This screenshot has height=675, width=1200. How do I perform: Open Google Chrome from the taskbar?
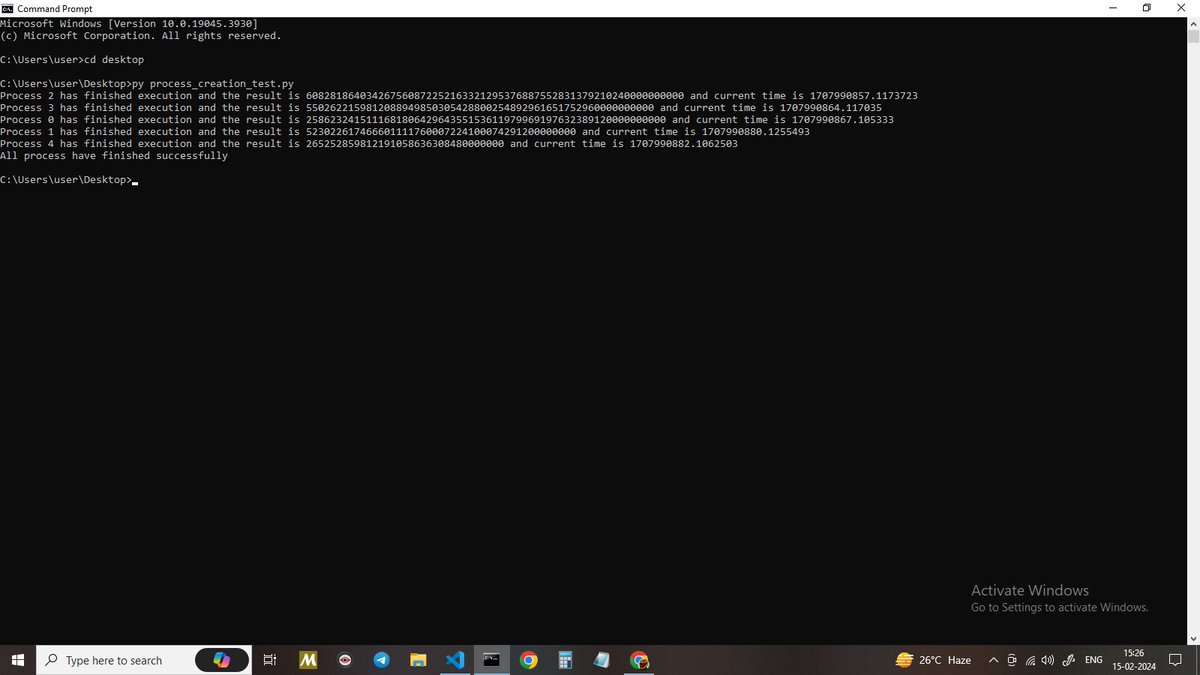pos(529,660)
